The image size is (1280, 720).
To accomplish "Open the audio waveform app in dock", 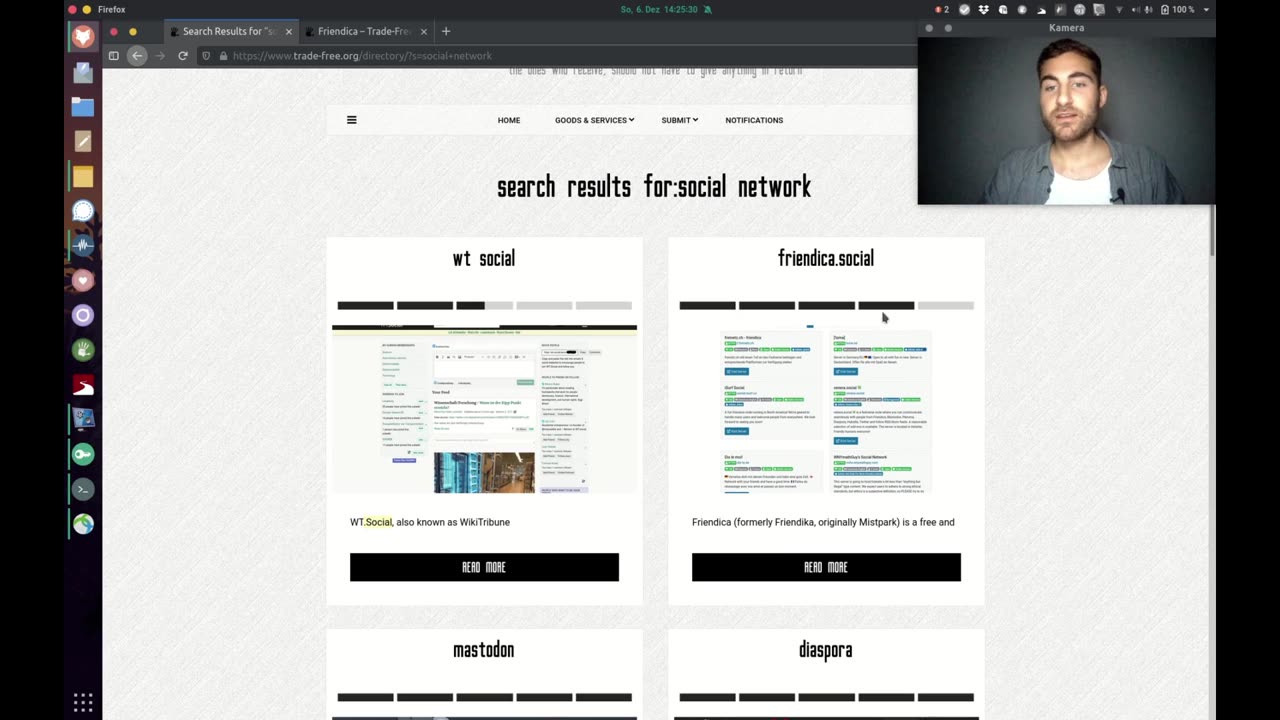I will [83, 246].
